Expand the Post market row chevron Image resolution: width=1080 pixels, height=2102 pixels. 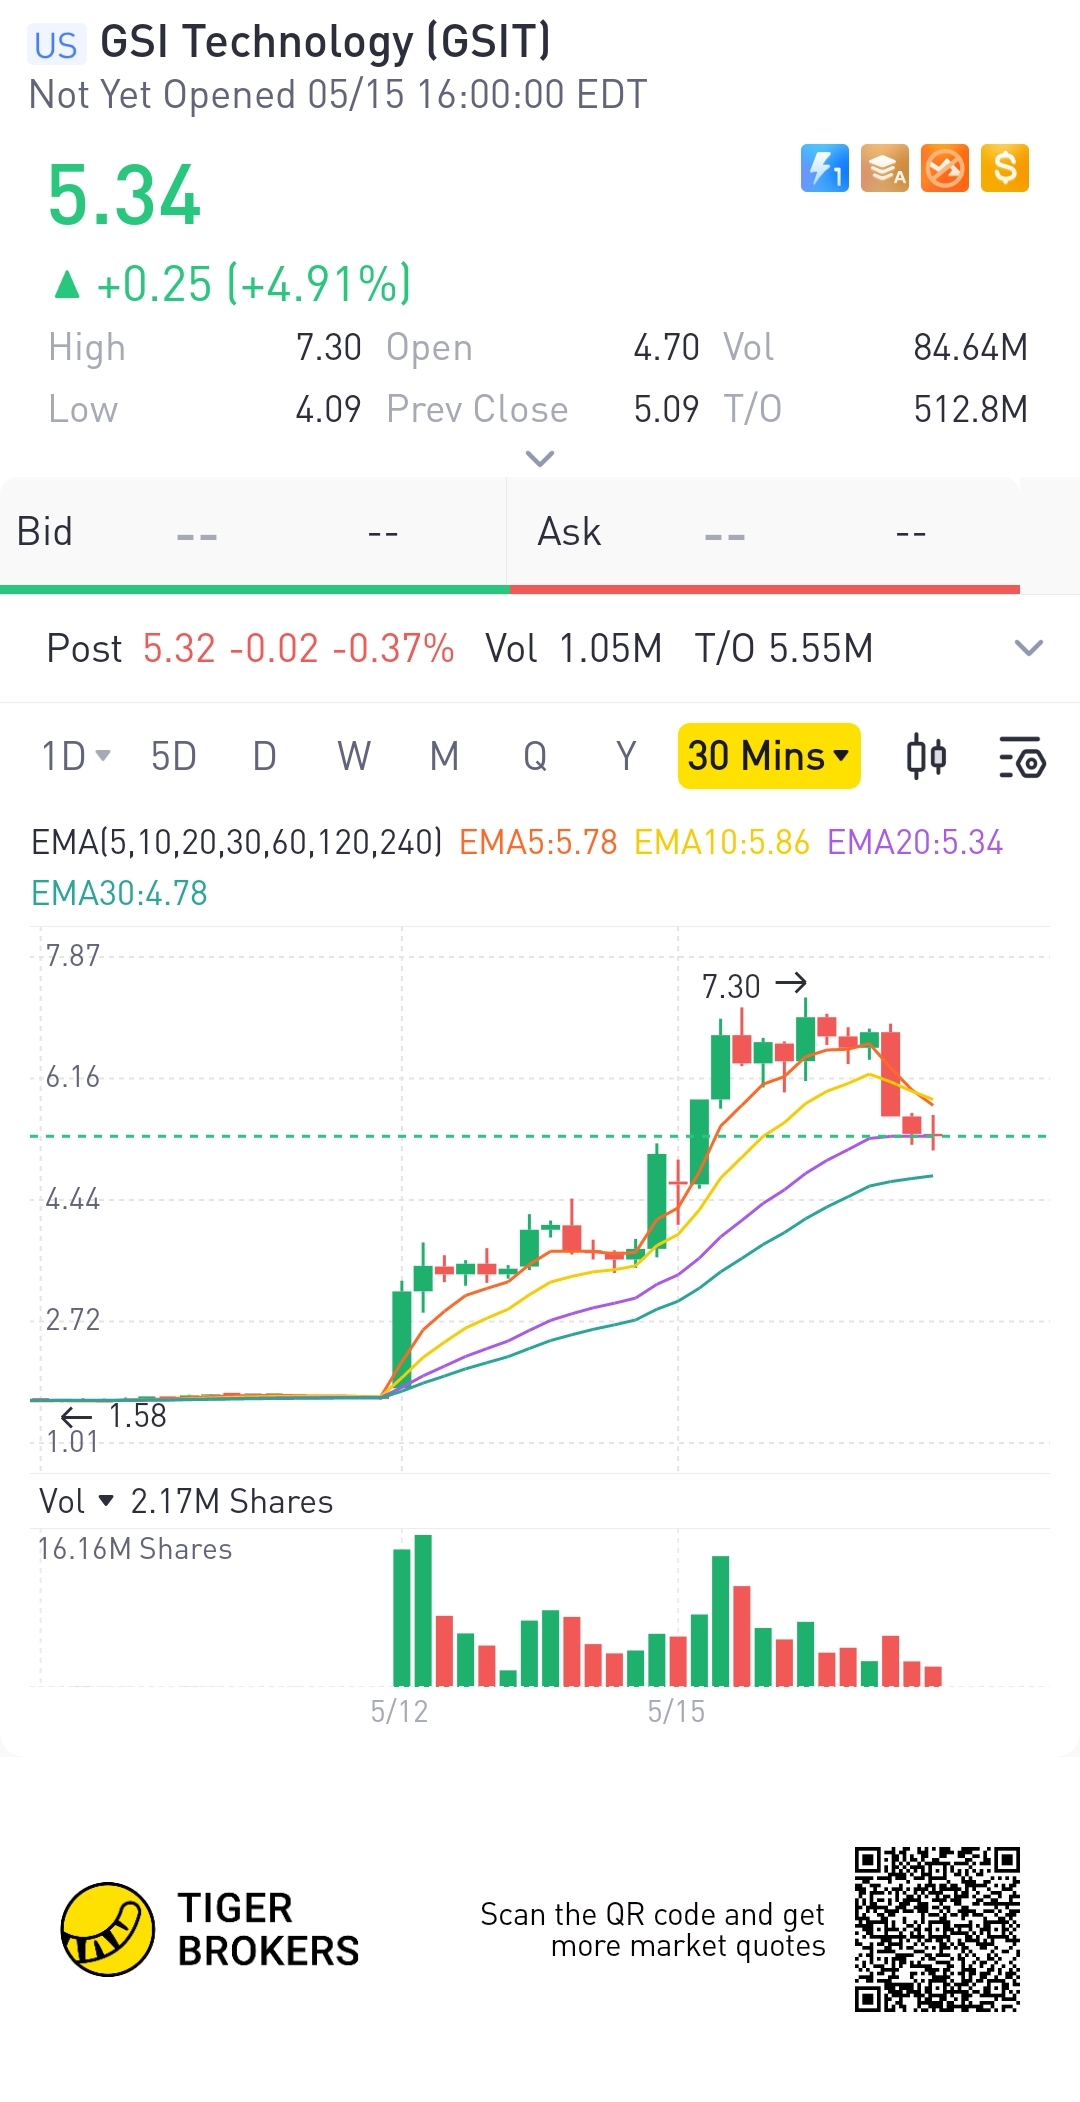(x=1029, y=648)
